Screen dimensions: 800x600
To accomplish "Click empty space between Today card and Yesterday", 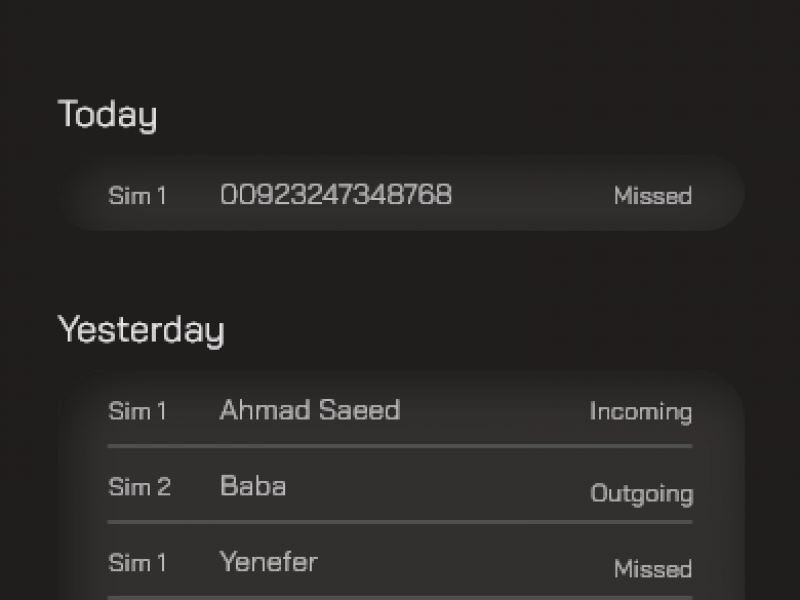I will coord(400,270).
